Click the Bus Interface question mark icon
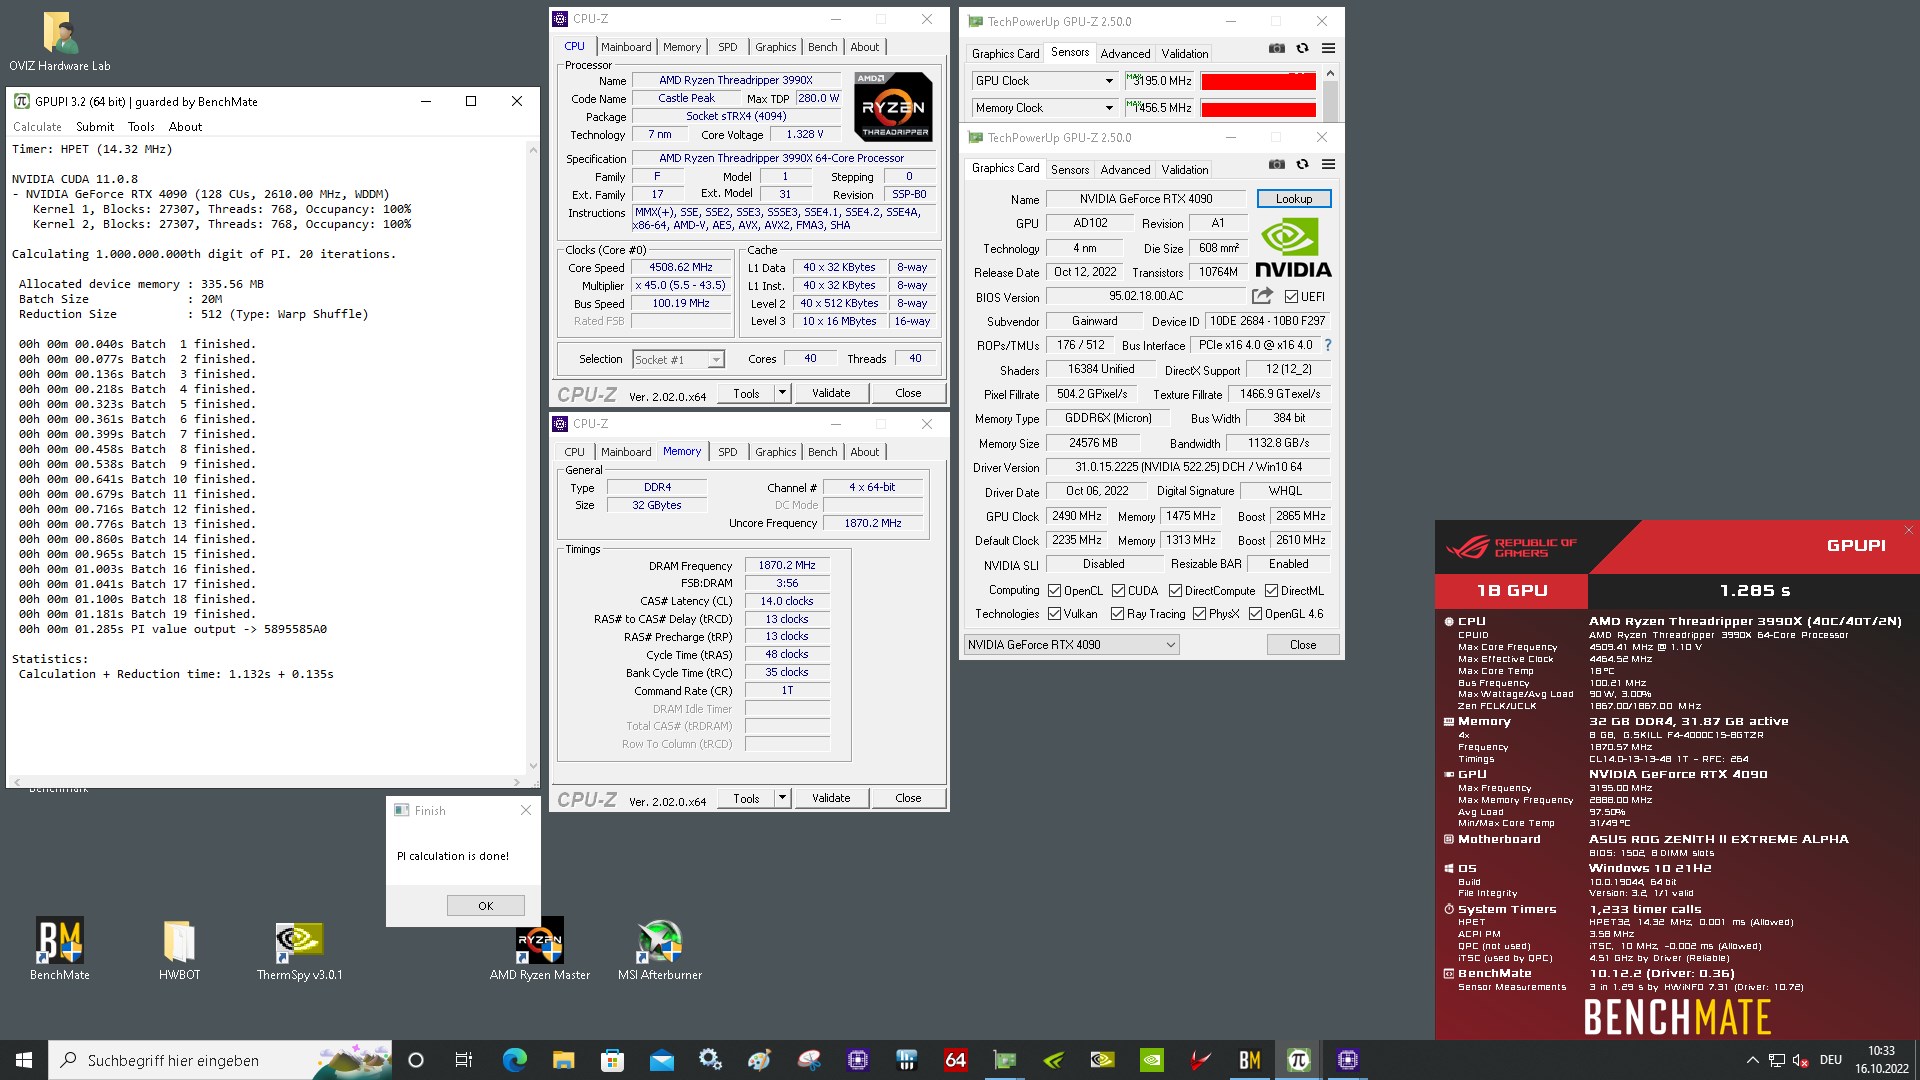This screenshot has height=1080, width=1920. (1328, 345)
